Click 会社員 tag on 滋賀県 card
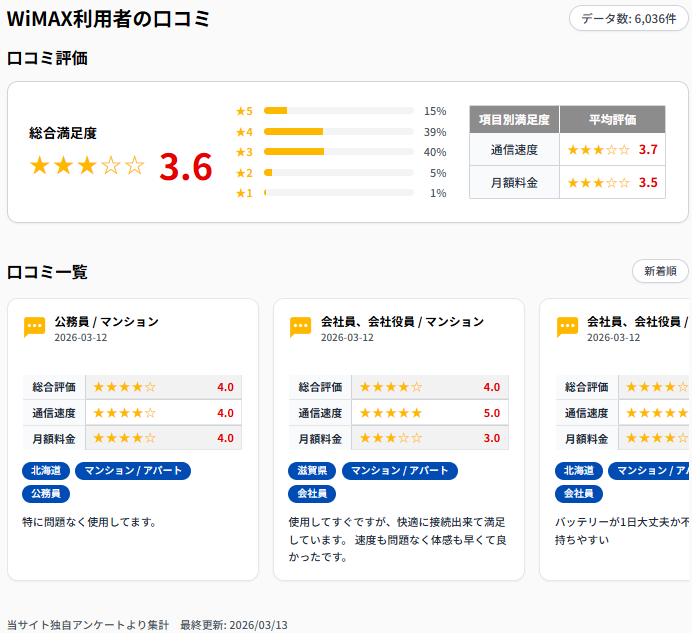 312,494
